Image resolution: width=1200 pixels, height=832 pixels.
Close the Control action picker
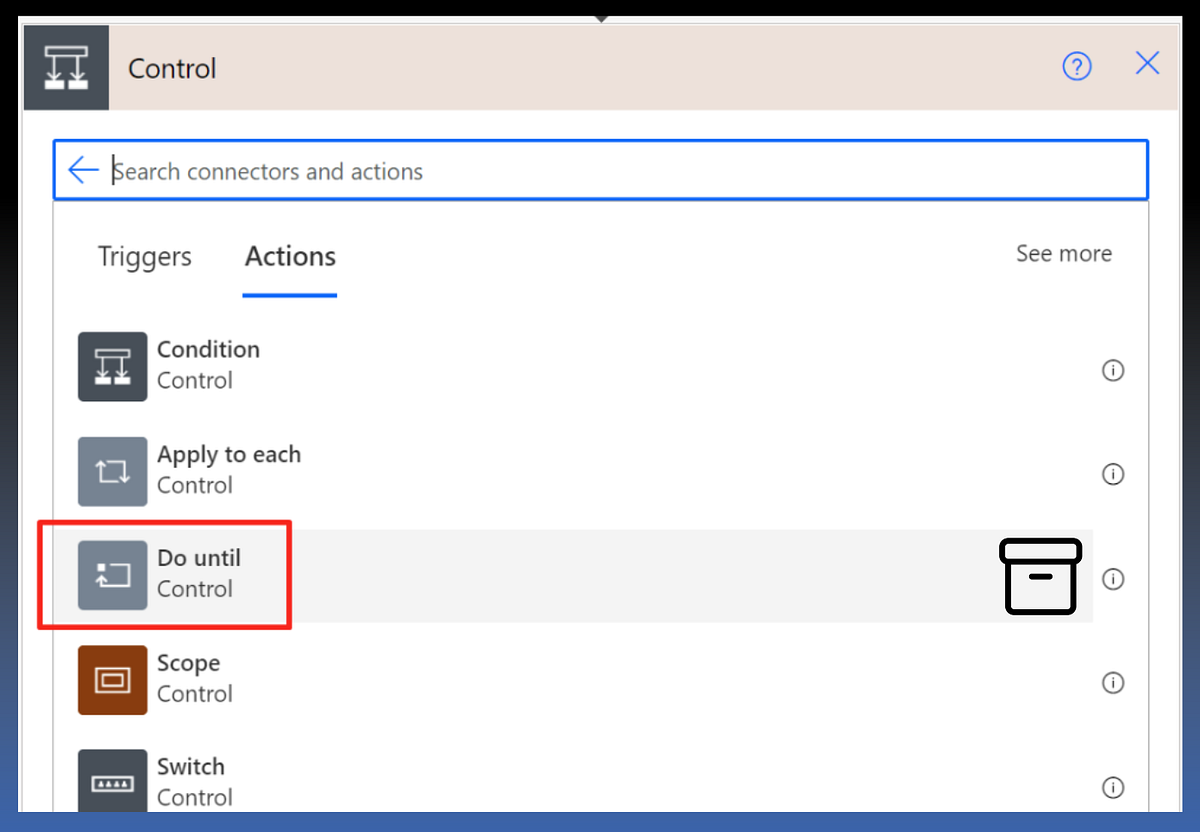pyautogui.click(x=1147, y=63)
